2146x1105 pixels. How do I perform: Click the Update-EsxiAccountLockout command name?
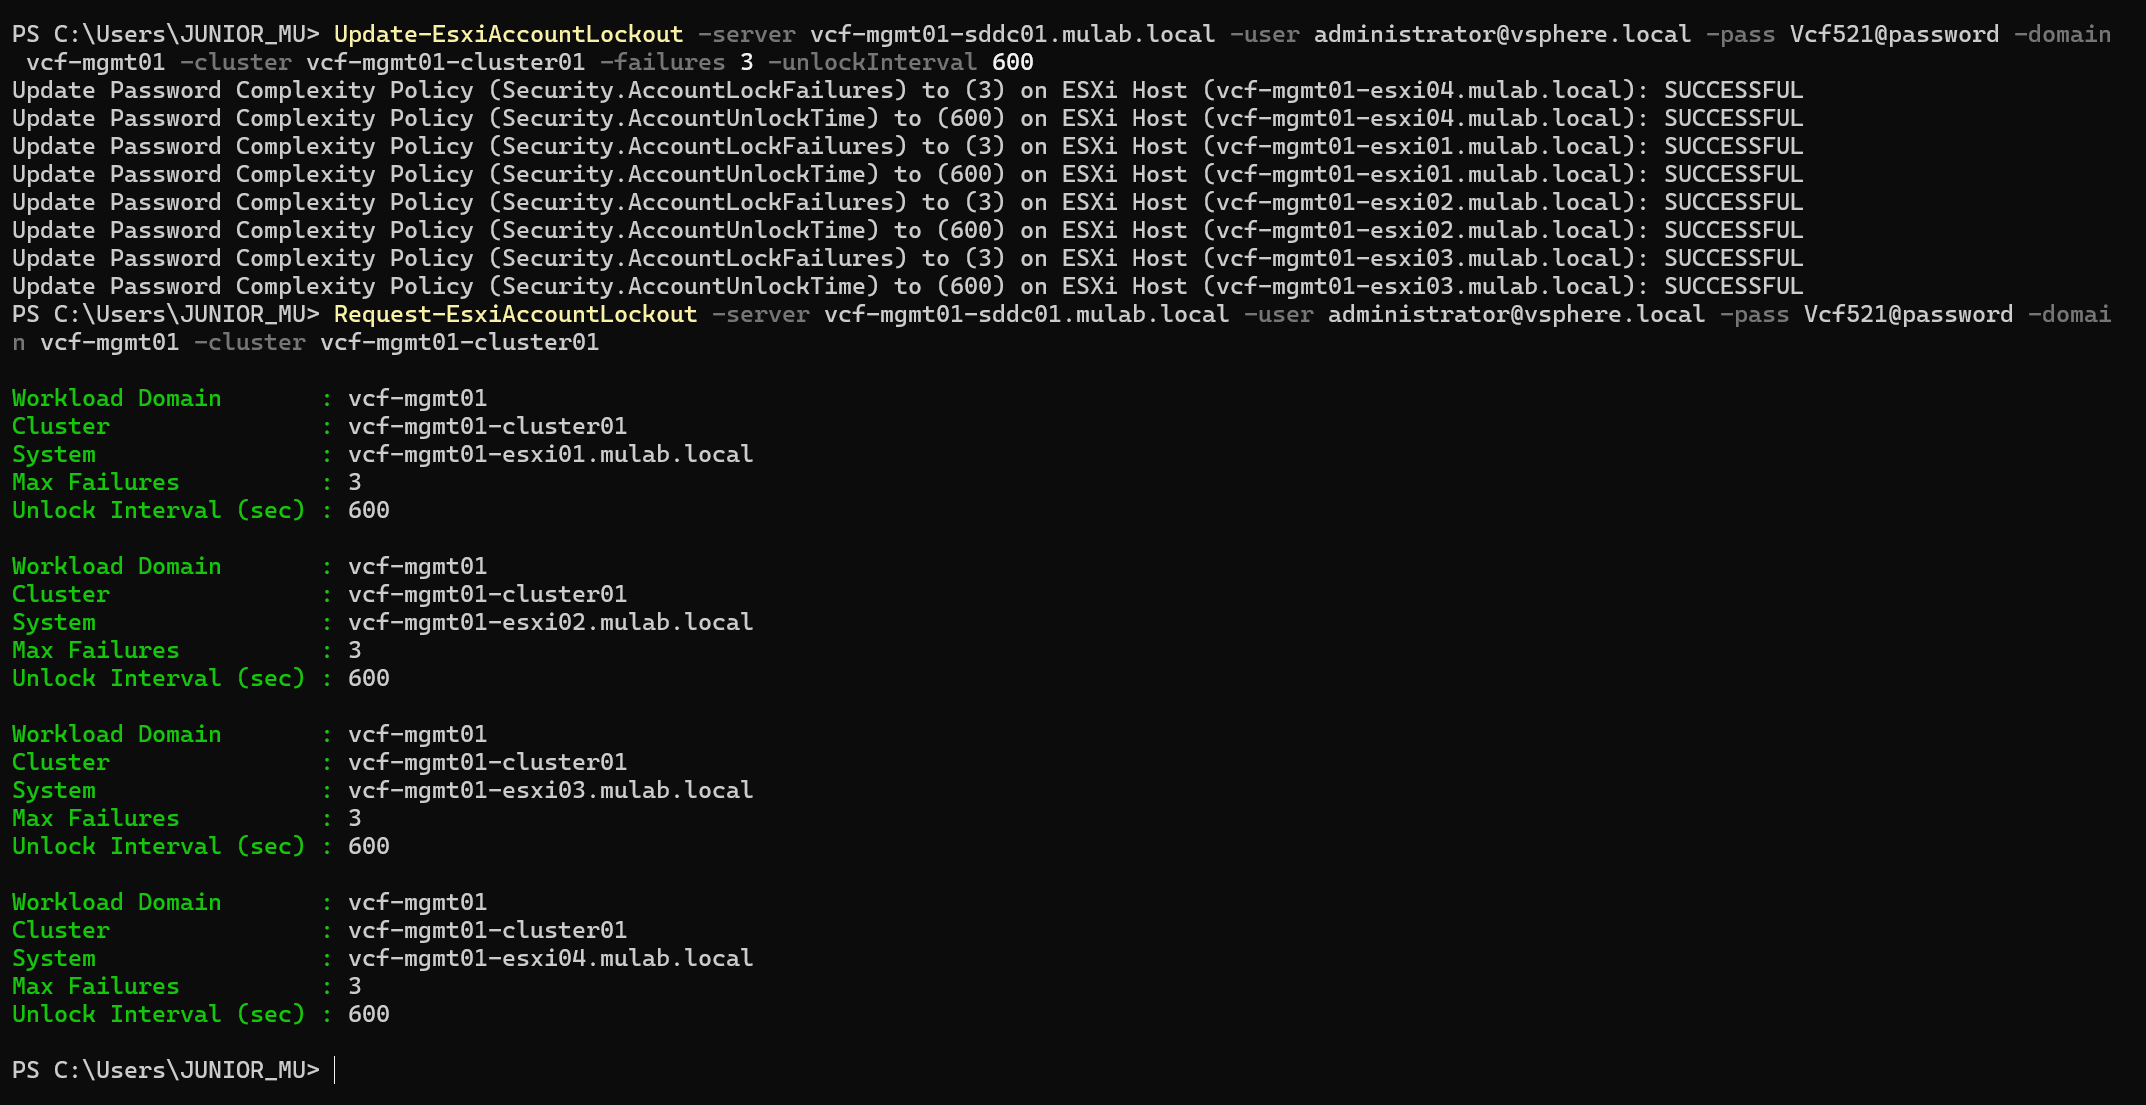508,34
